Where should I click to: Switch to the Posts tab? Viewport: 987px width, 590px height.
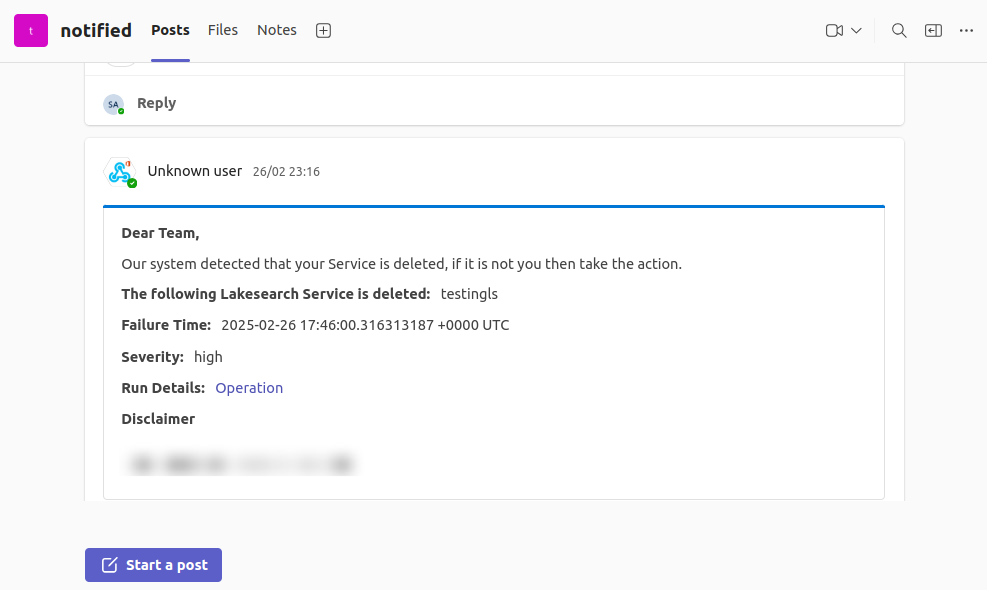170,30
